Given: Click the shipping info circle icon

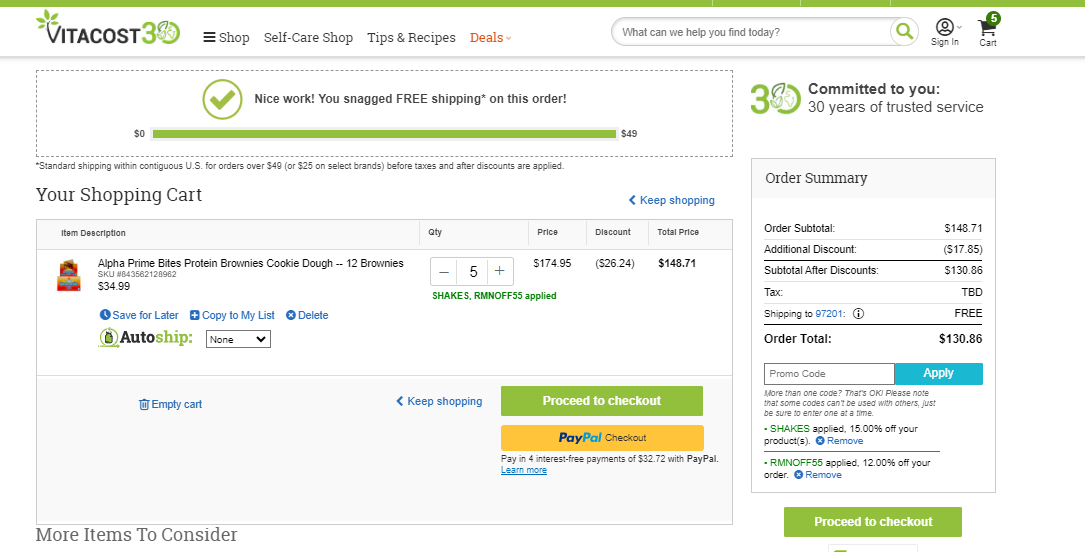Looking at the screenshot, I should [858, 313].
